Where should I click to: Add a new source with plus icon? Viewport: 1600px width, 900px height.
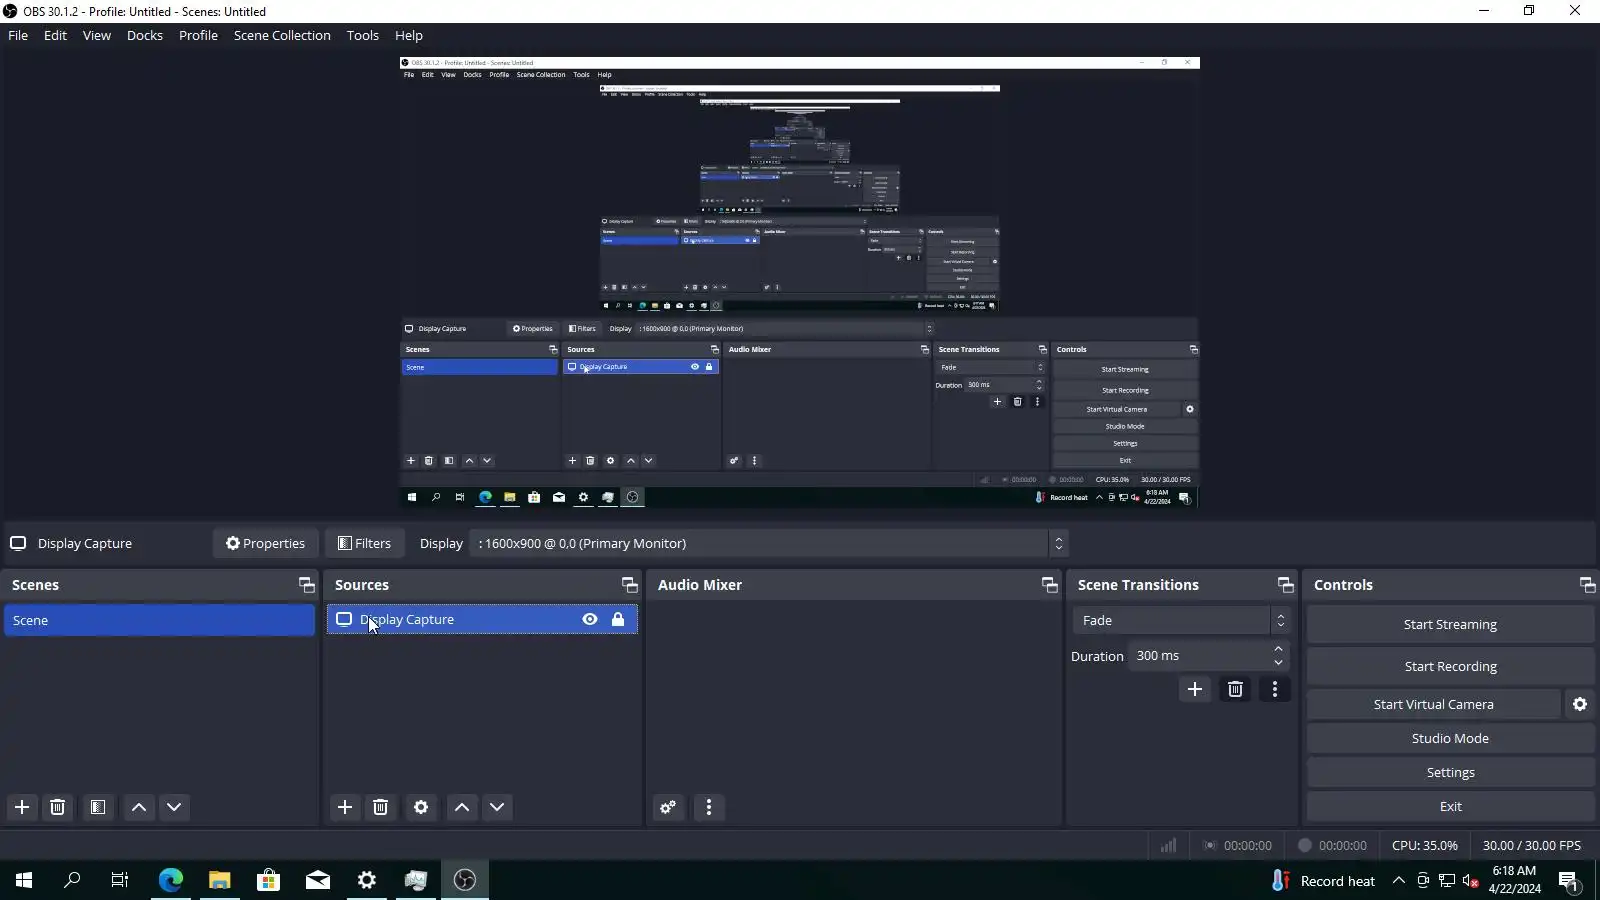pyautogui.click(x=345, y=807)
